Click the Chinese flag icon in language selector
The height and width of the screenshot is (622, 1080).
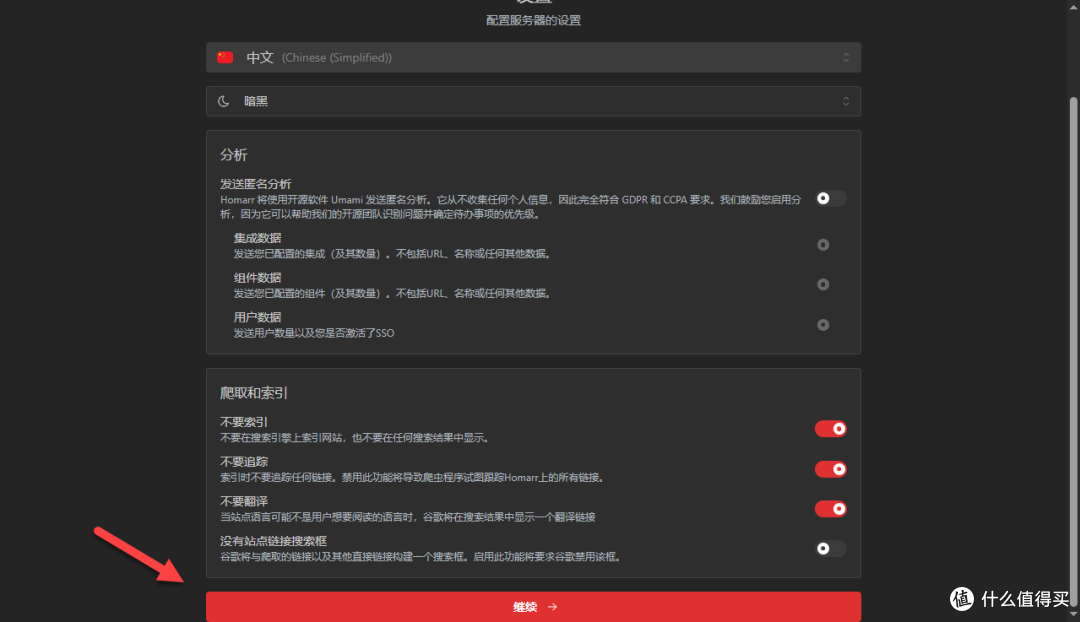tap(225, 57)
